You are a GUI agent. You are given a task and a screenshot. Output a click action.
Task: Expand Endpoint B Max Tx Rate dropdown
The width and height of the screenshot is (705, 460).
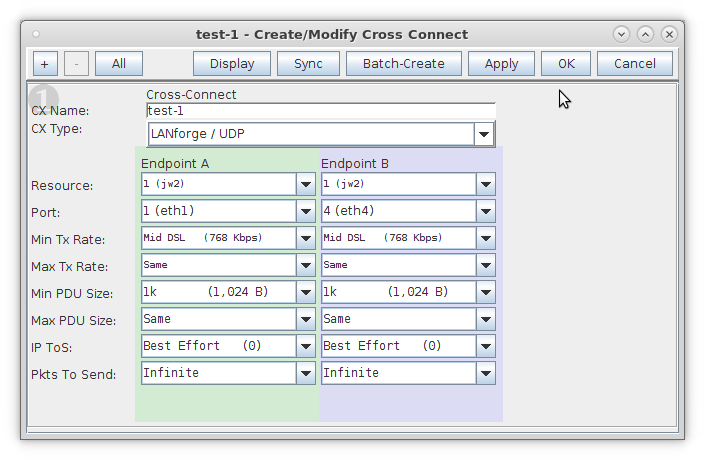(x=485, y=266)
